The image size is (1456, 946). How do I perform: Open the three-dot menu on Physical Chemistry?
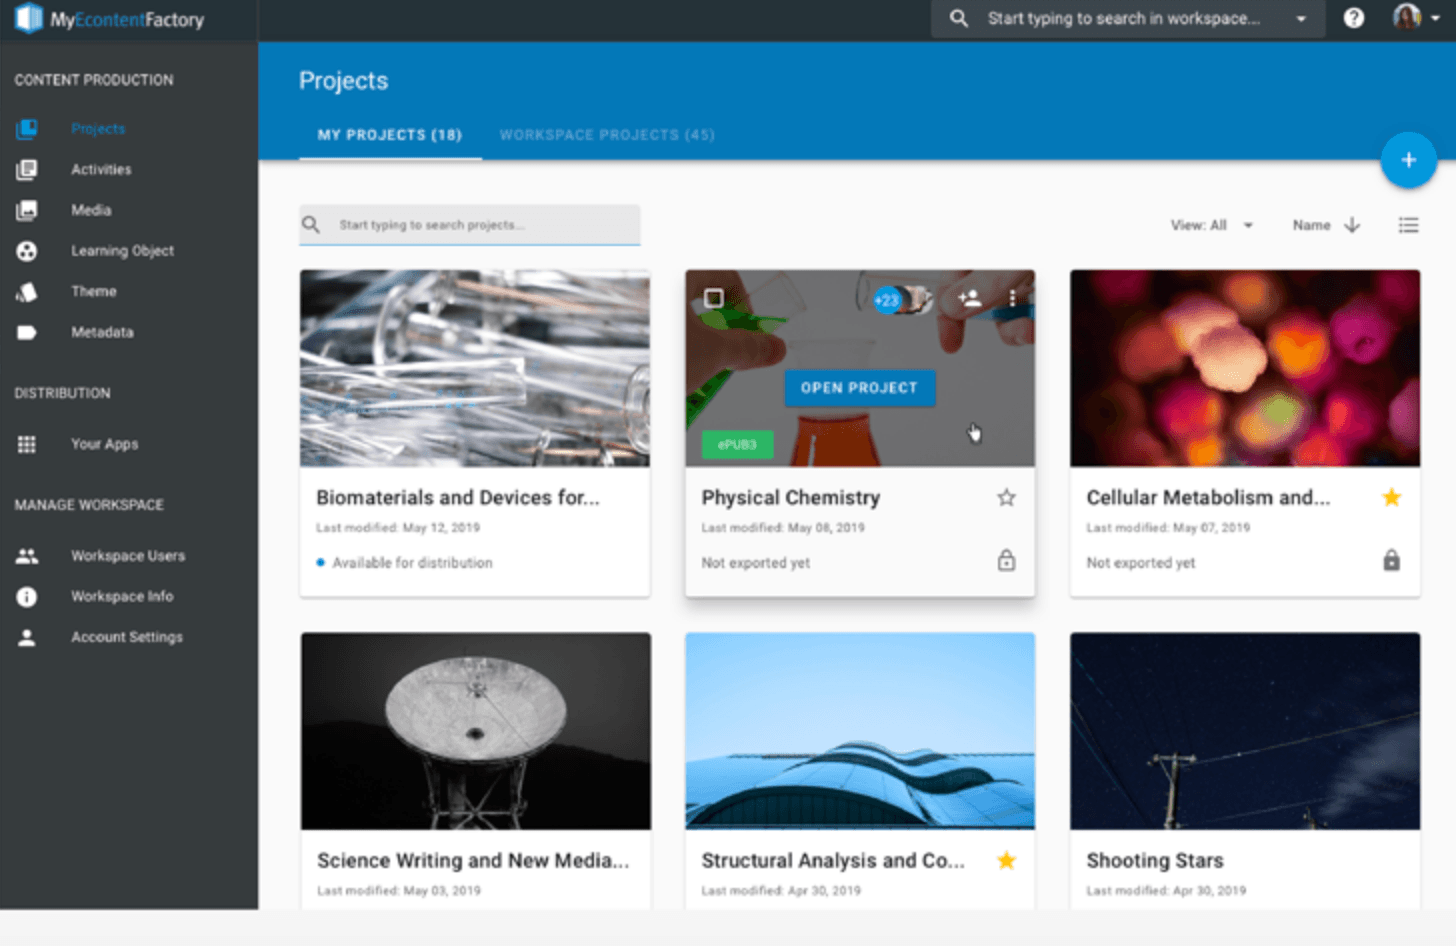[x=1013, y=297]
